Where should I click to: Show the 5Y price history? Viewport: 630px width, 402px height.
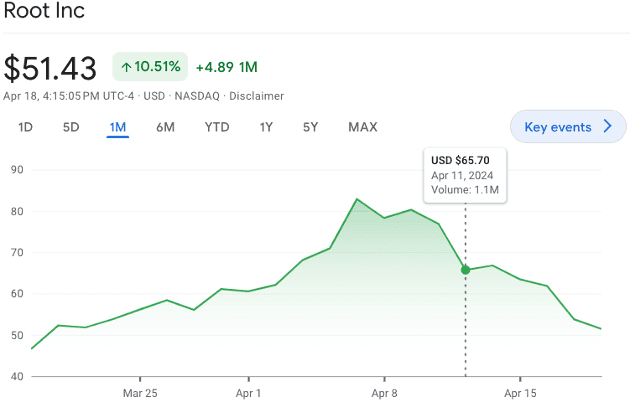pos(310,127)
